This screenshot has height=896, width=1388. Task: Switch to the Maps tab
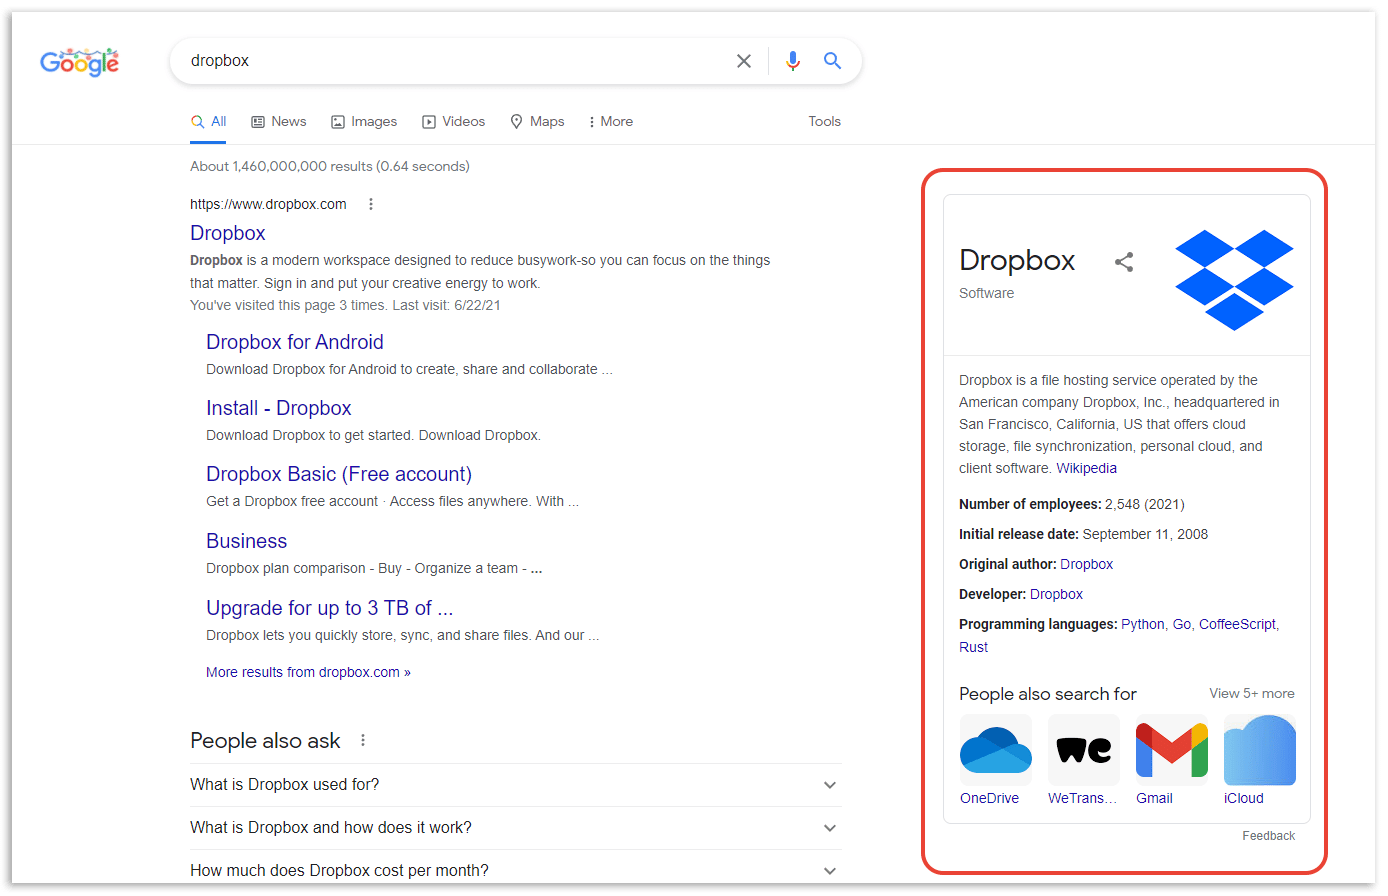click(537, 121)
